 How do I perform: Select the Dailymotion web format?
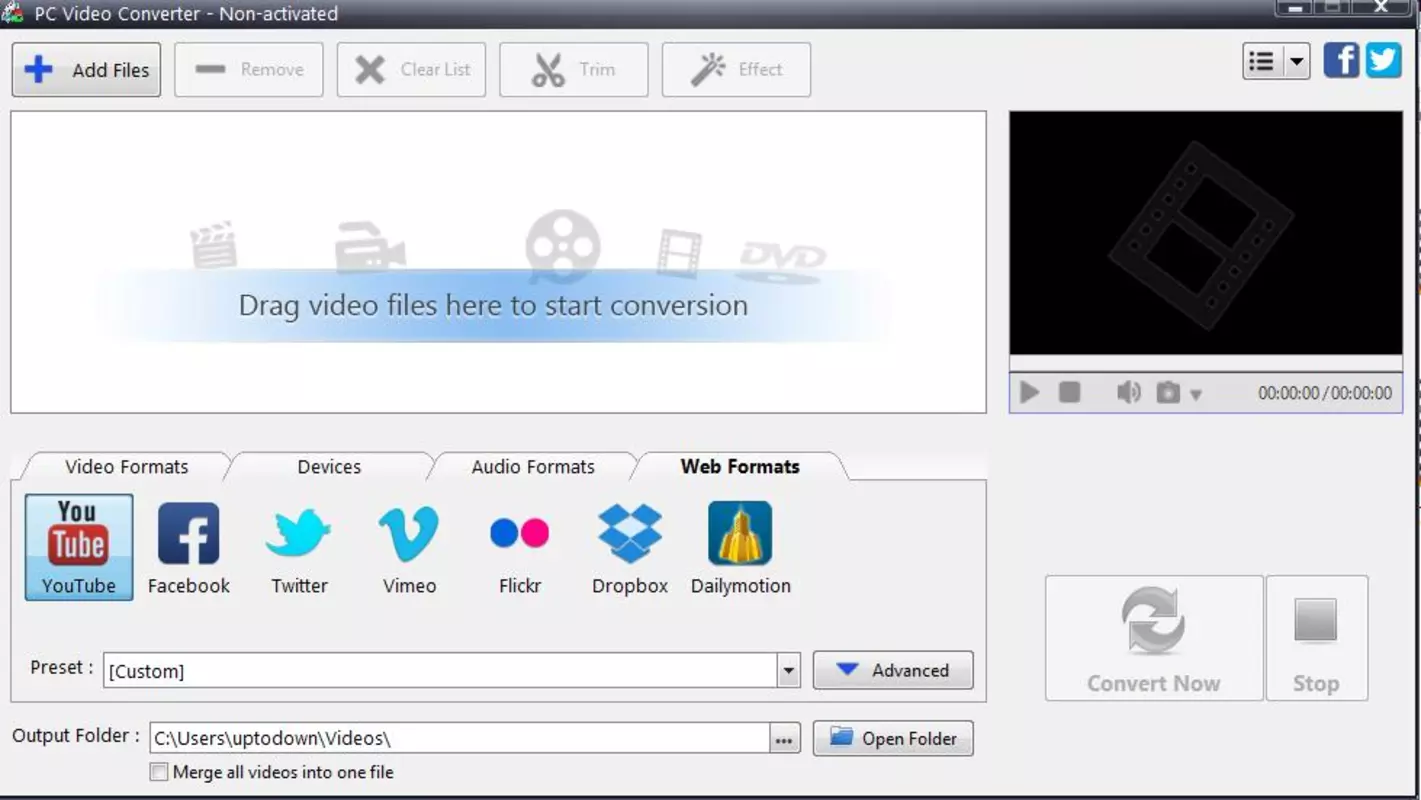tap(741, 549)
